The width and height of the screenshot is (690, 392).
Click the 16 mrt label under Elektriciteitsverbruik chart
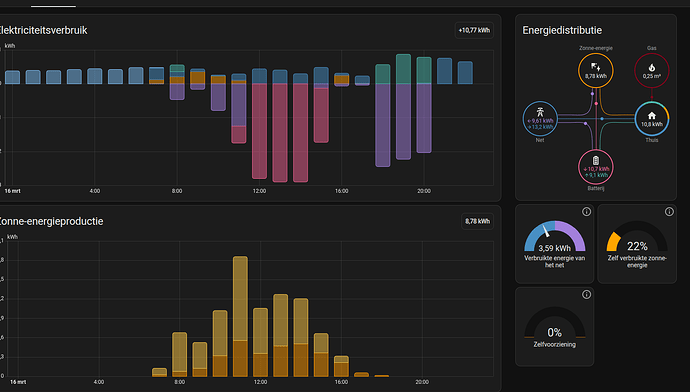12,191
